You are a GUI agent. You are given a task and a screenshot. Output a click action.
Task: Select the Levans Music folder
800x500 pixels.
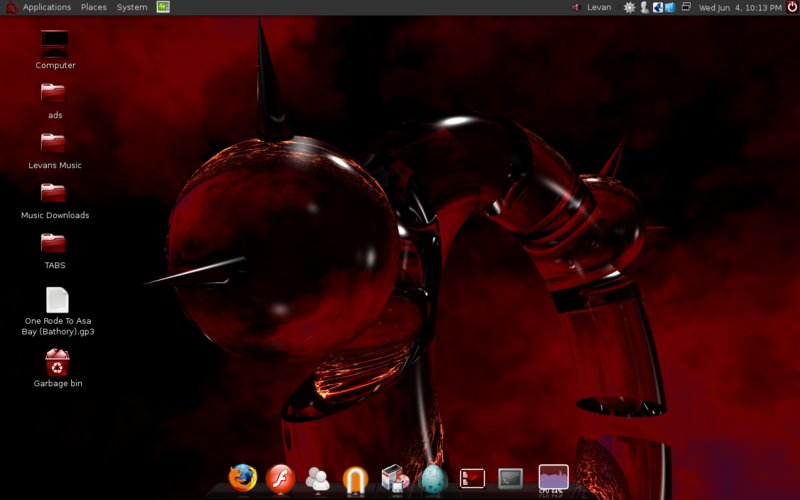[x=53, y=143]
